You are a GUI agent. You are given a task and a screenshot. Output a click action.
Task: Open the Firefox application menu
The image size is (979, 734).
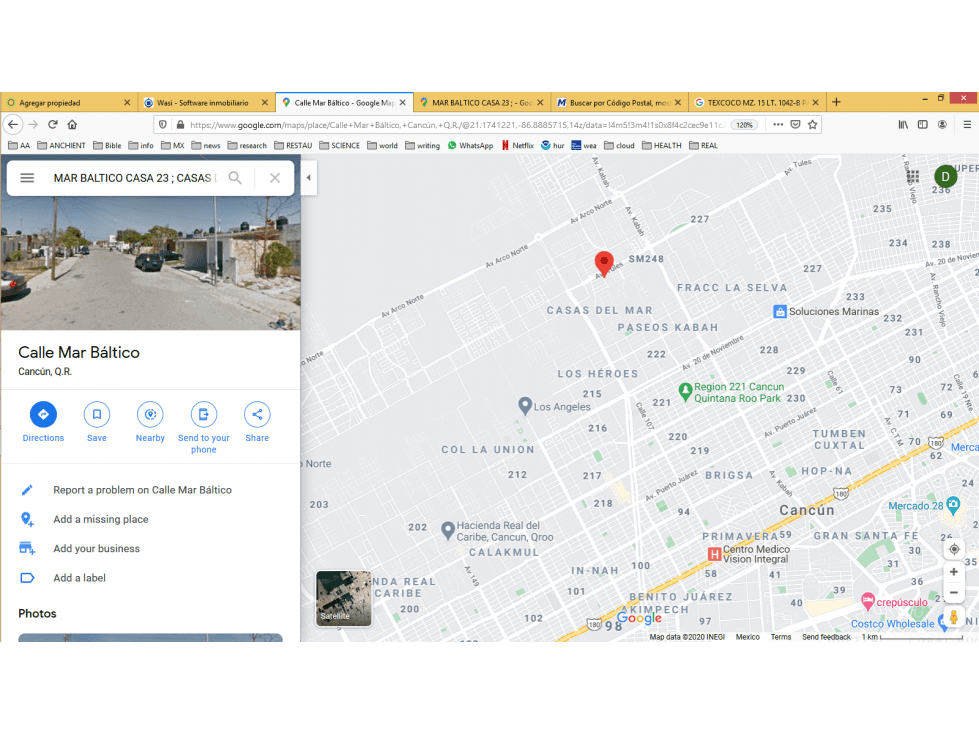click(x=967, y=124)
